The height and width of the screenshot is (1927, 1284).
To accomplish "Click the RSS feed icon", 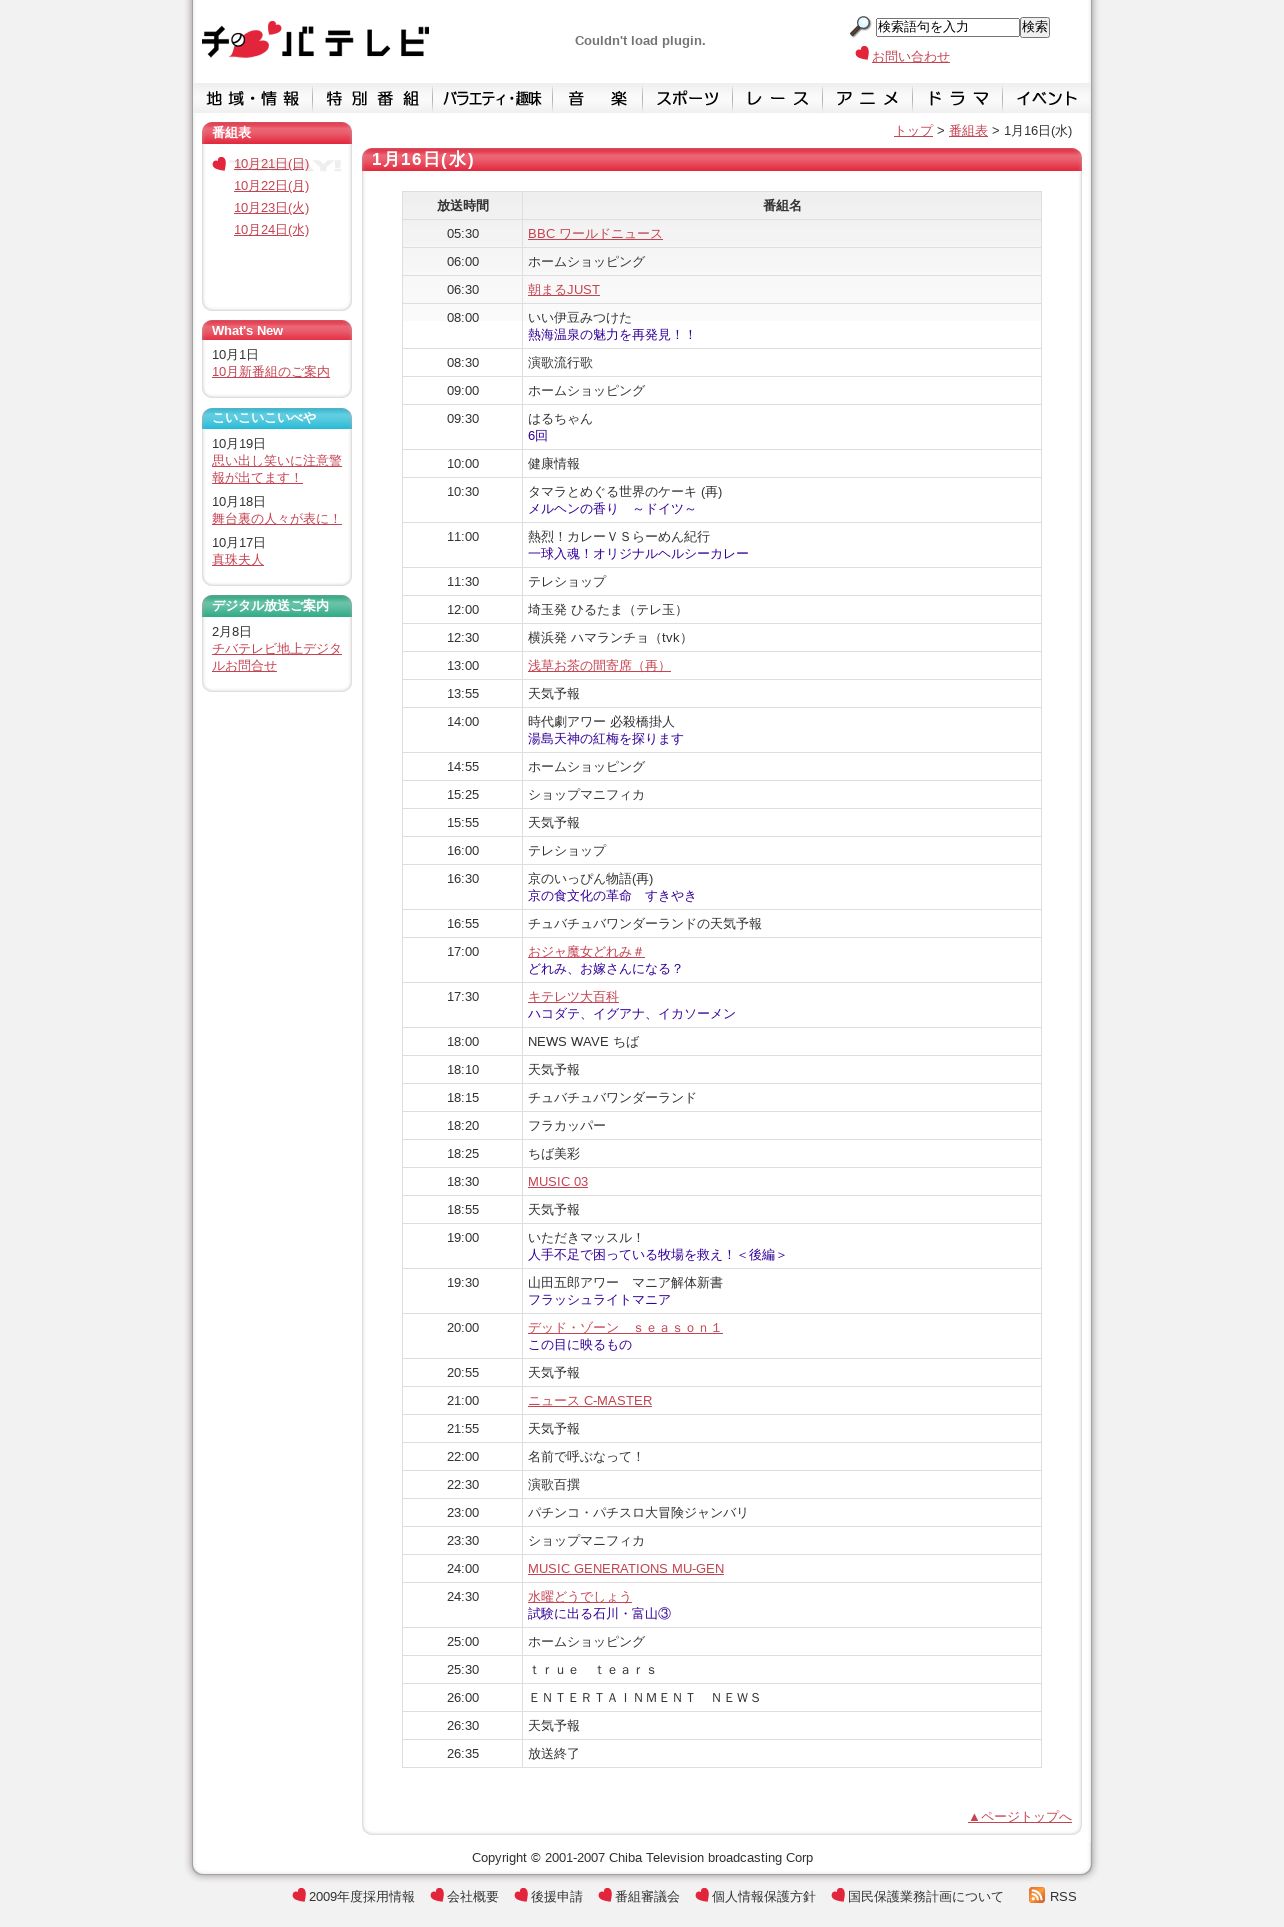I will coord(1037,1895).
